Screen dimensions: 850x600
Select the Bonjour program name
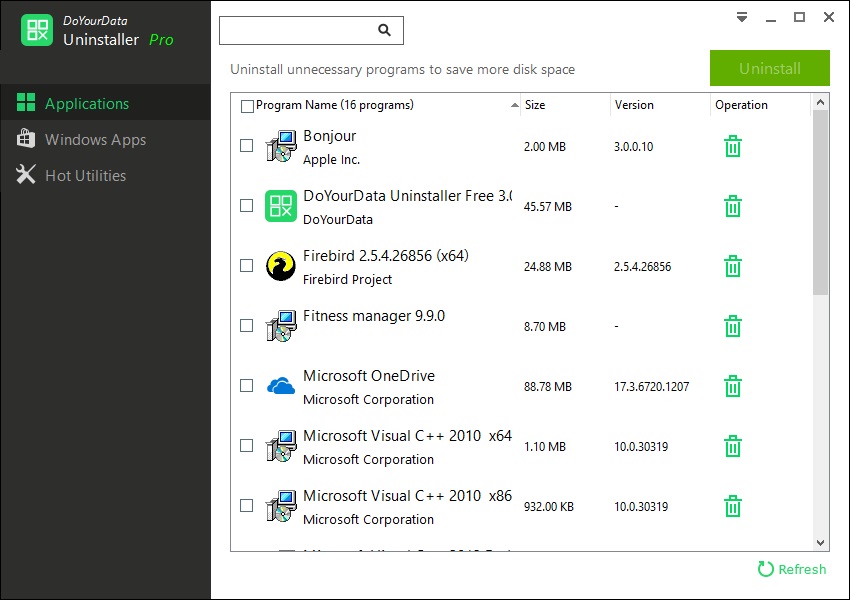click(x=330, y=136)
